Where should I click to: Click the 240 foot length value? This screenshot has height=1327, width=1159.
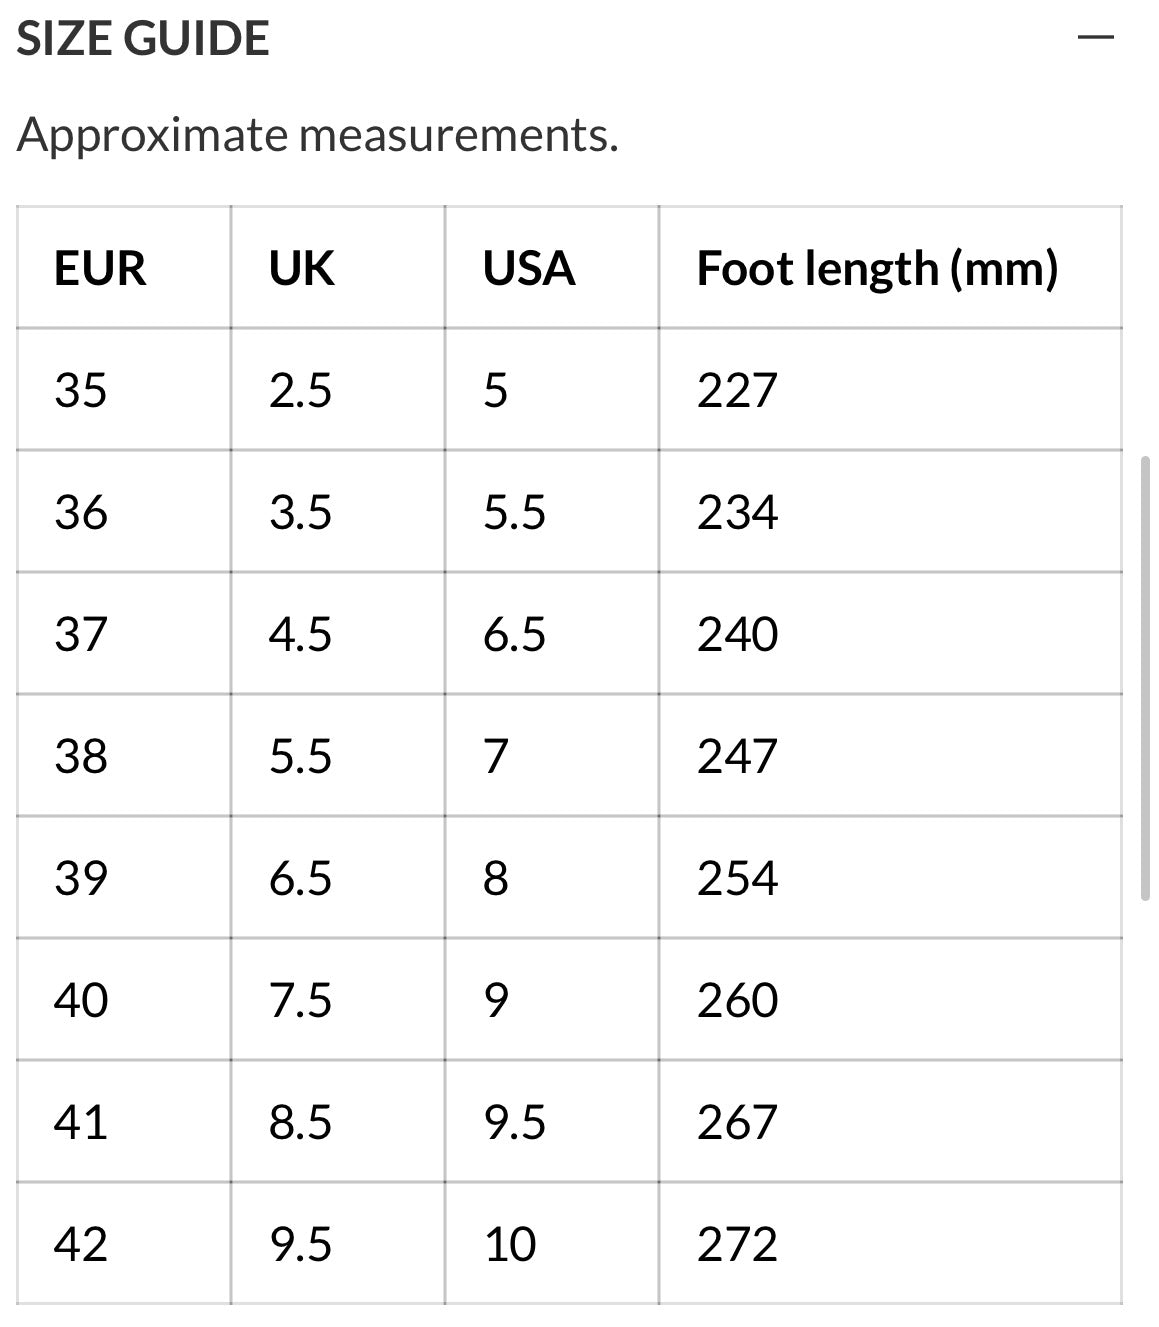tap(737, 634)
